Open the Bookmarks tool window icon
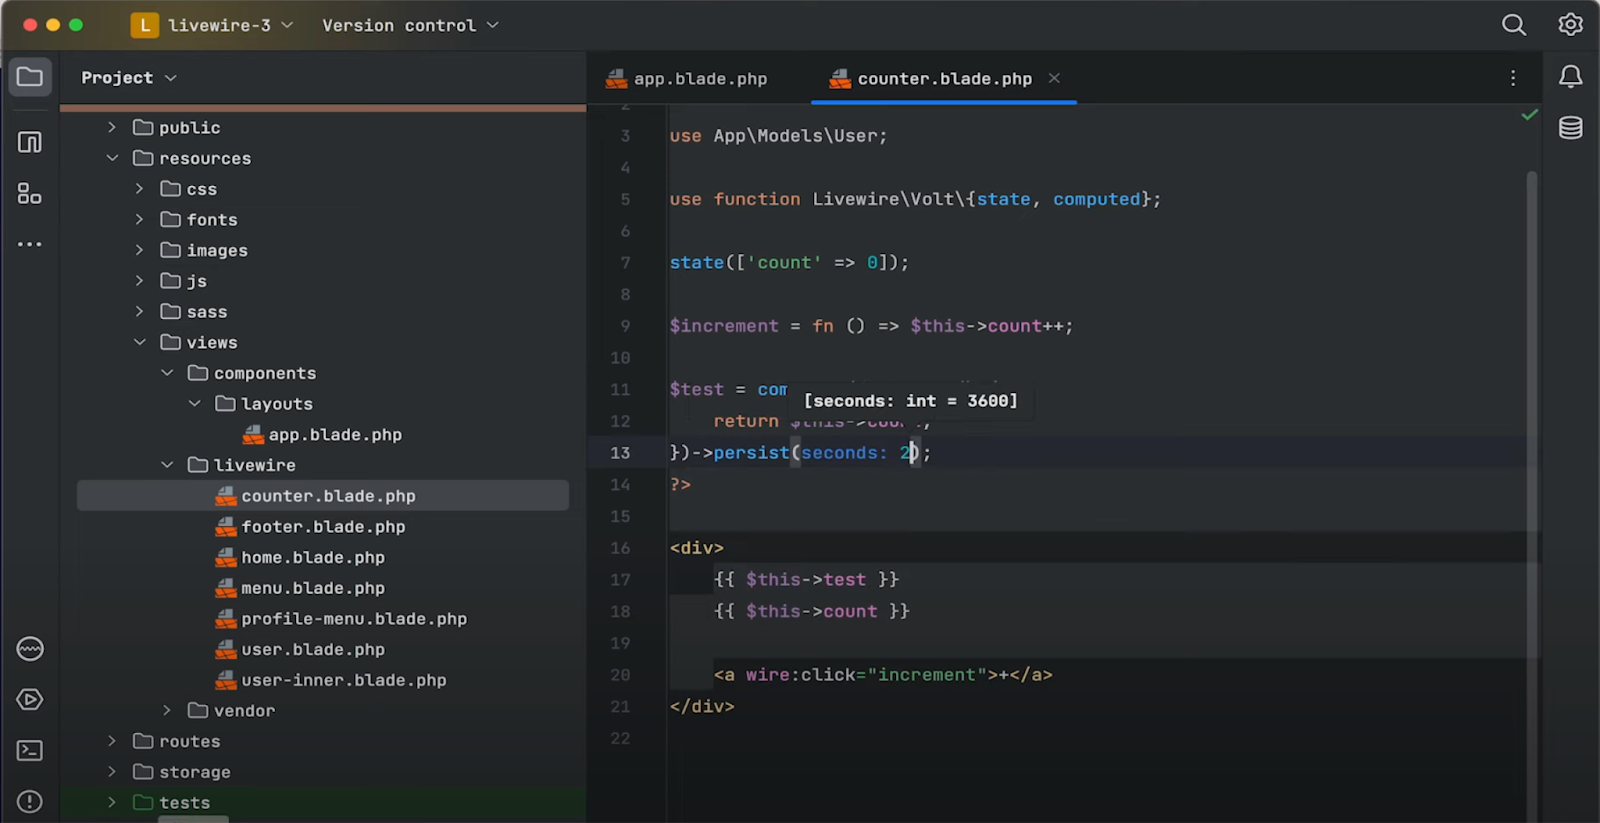1600x823 pixels. [x=30, y=142]
